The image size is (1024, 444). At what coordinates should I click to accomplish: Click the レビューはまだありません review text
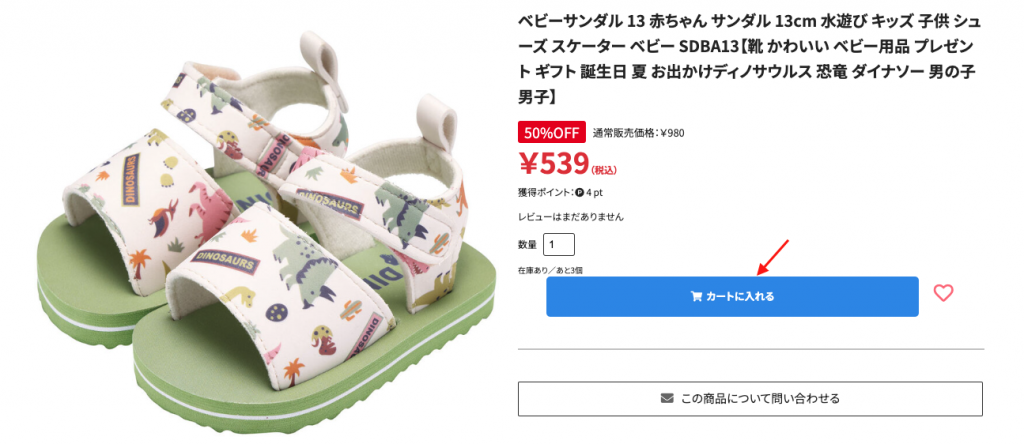570,217
